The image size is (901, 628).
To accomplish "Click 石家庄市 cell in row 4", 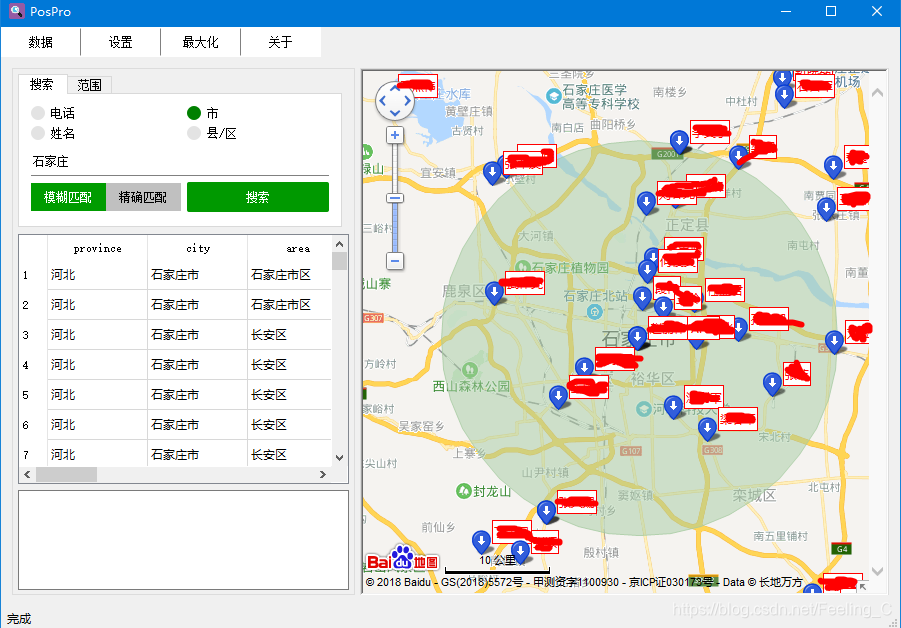I will click(x=198, y=365).
